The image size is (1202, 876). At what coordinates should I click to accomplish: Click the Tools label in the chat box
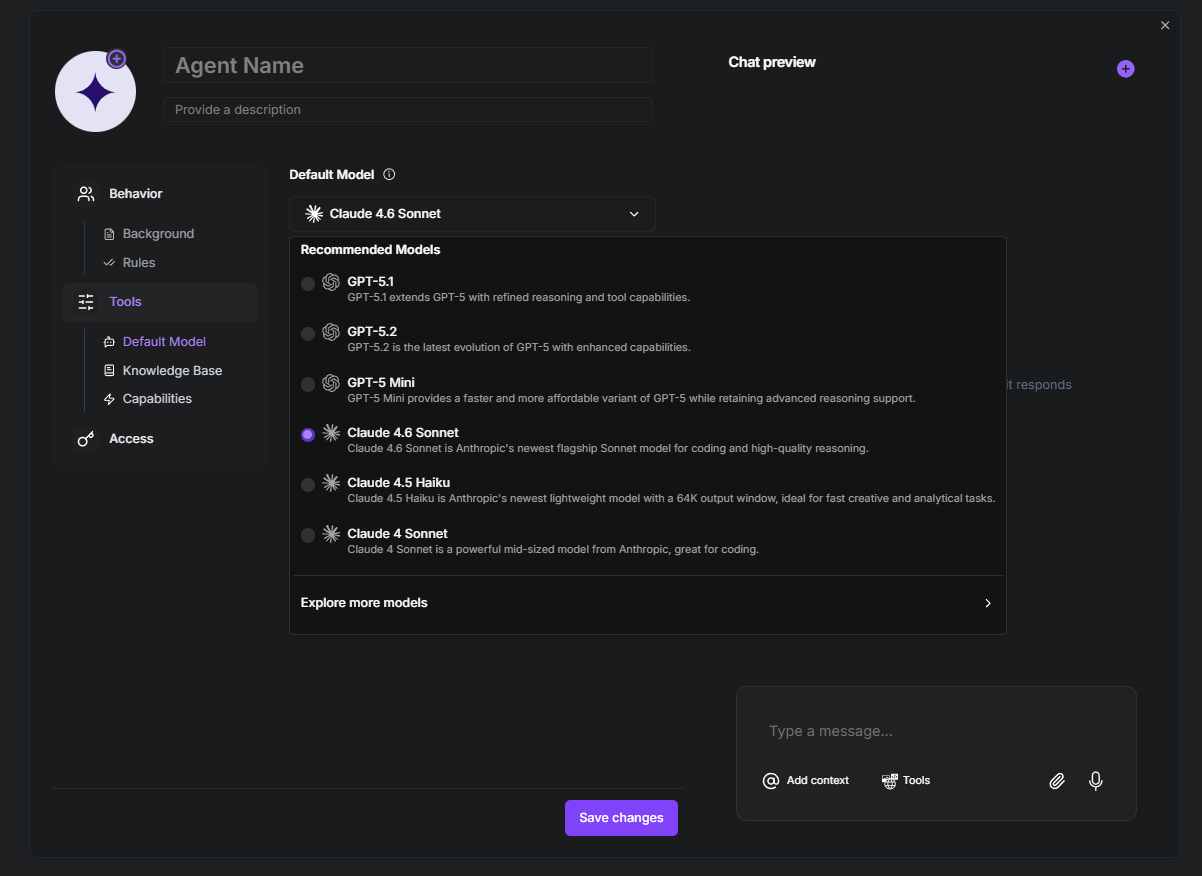[916, 781]
